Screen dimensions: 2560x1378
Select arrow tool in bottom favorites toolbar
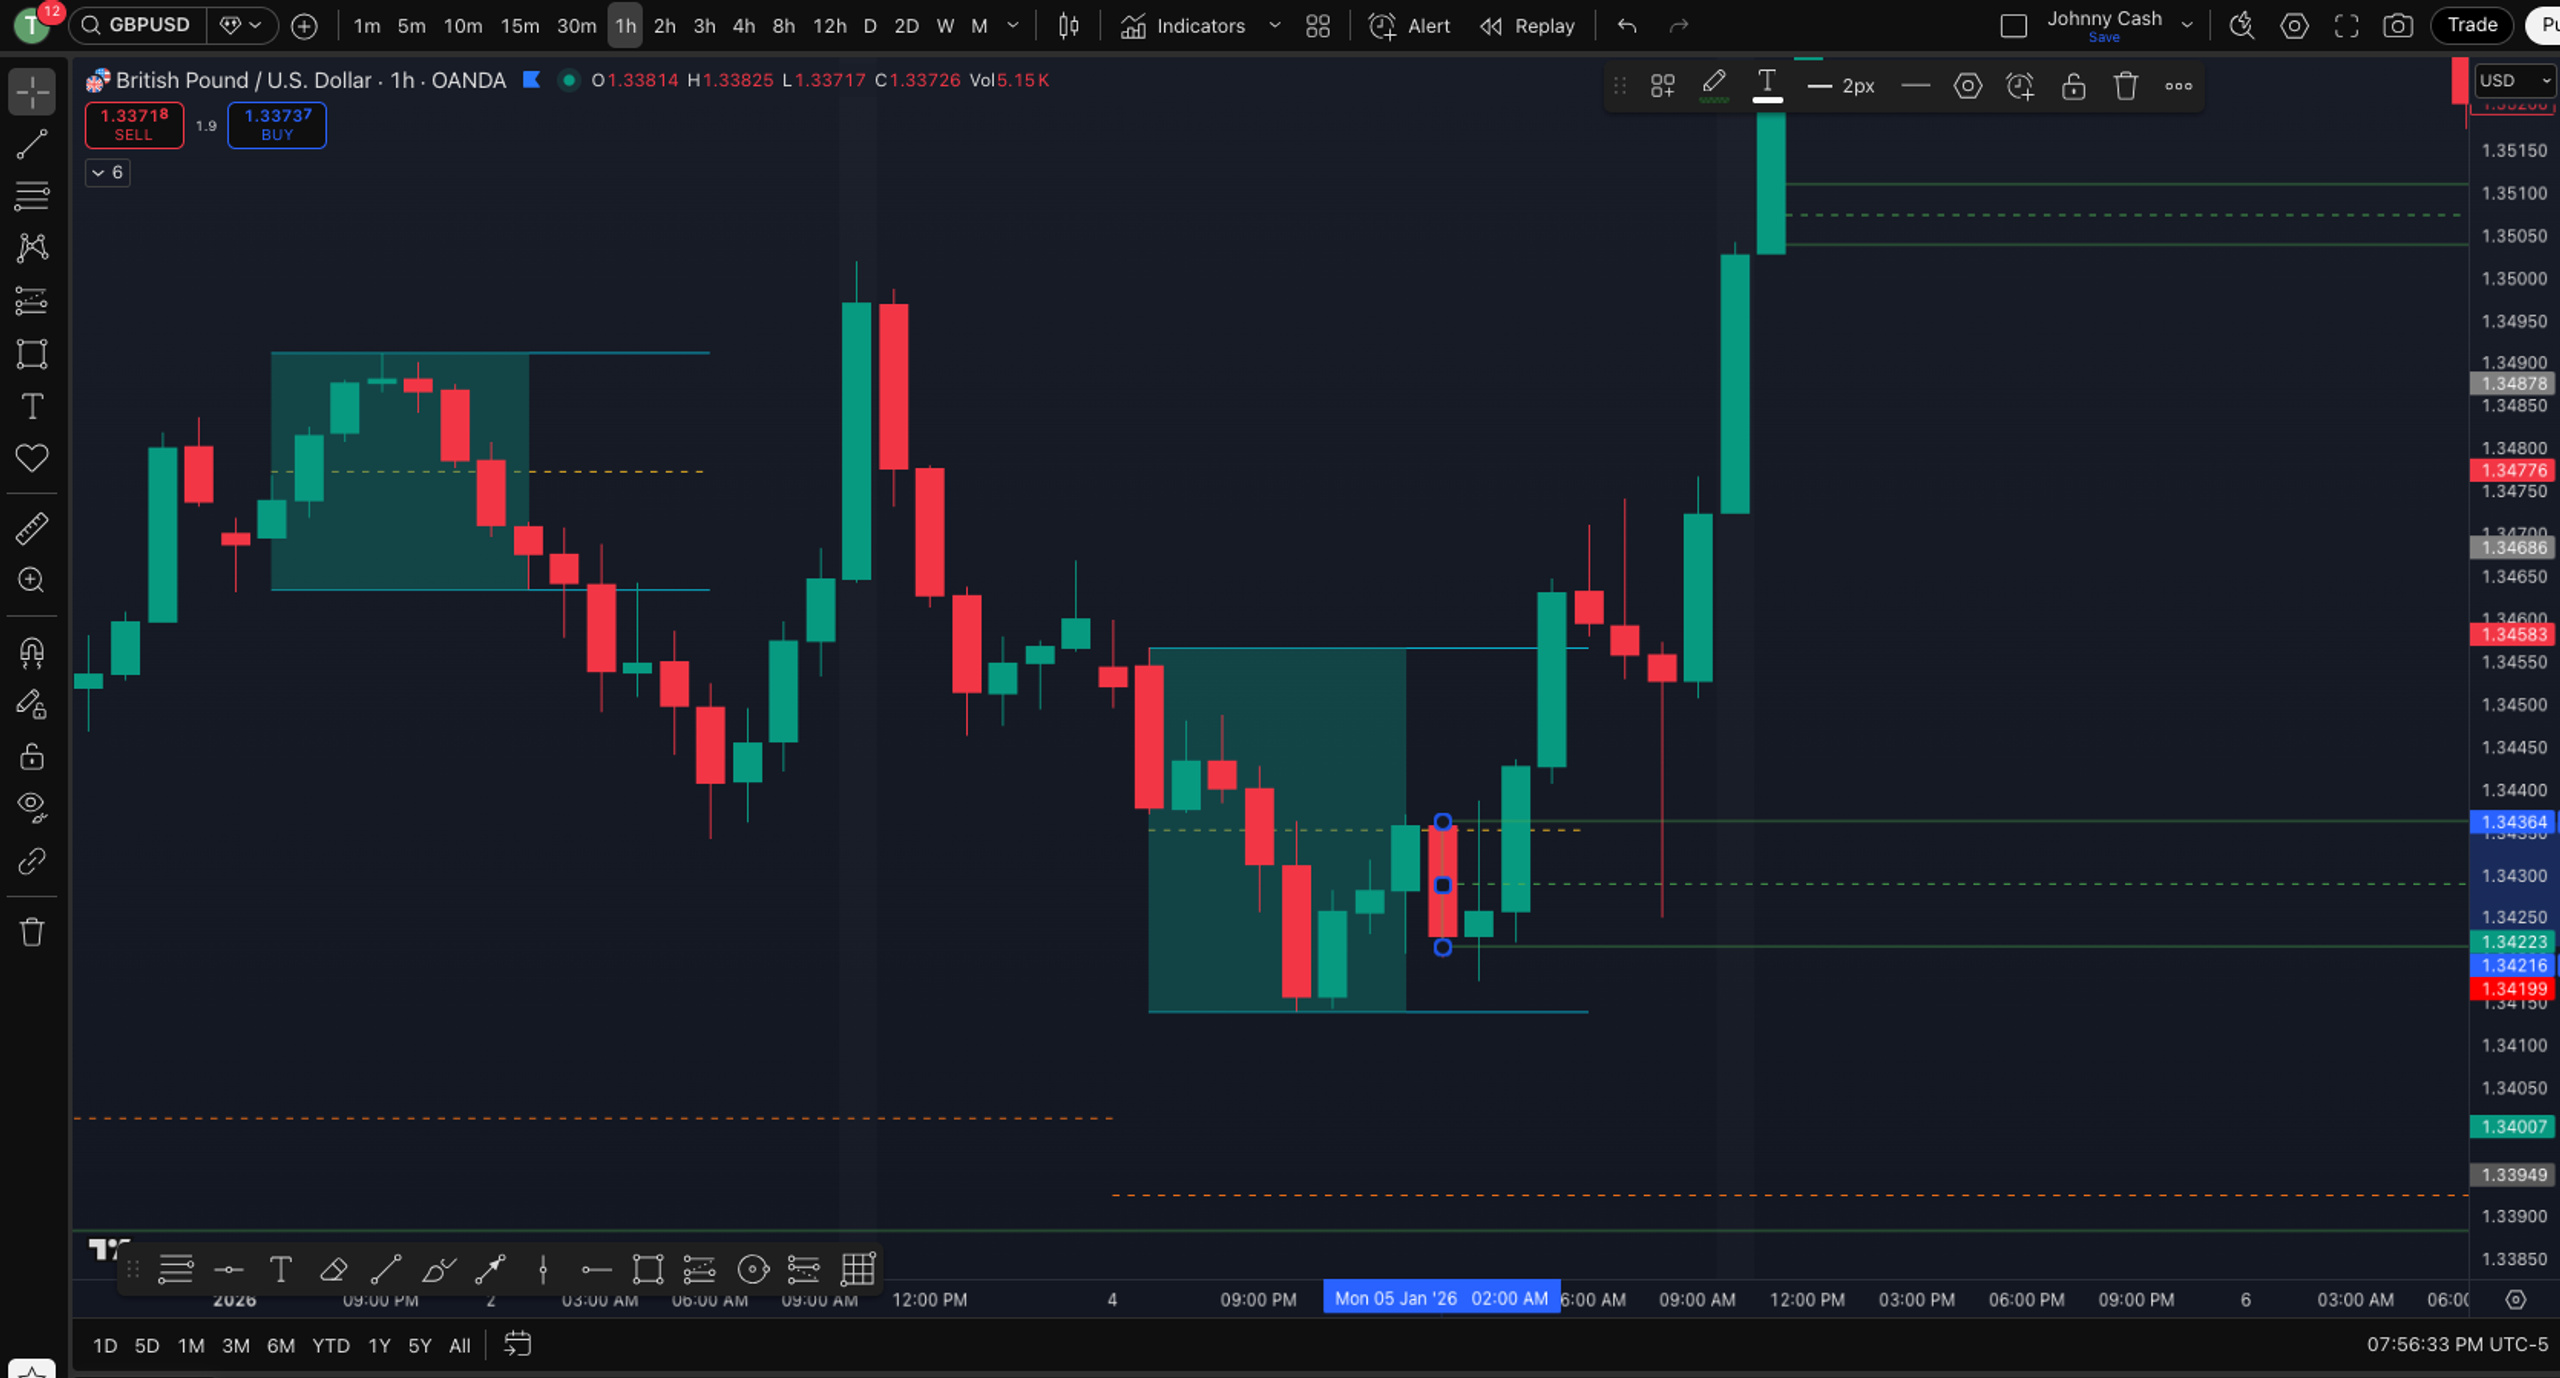[x=490, y=1270]
